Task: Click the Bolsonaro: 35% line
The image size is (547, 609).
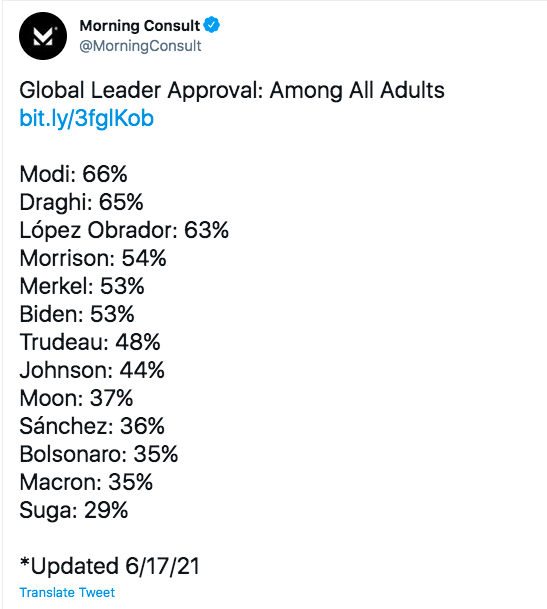Action: (x=99, y=454)
